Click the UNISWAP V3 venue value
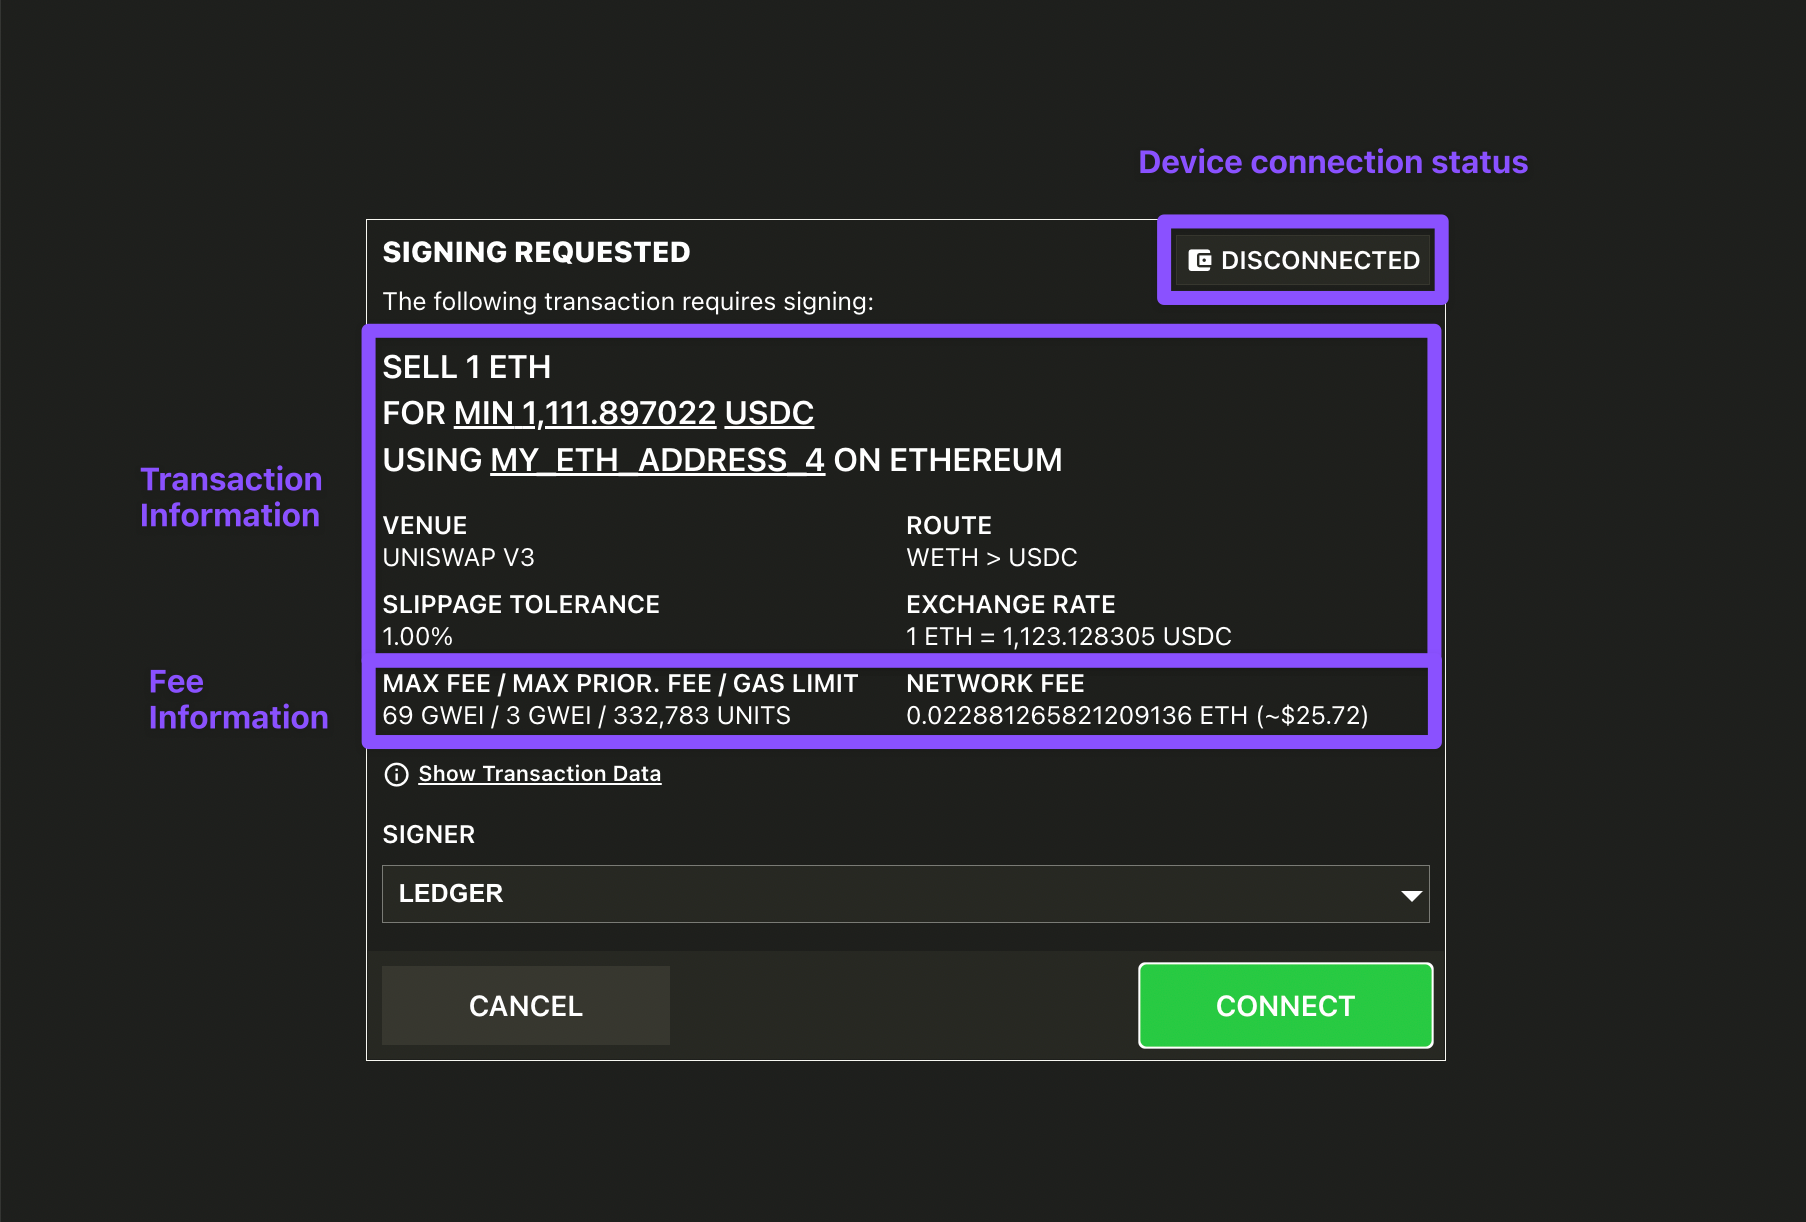Screen dimensions: 1806x1222 pos(459,557)
